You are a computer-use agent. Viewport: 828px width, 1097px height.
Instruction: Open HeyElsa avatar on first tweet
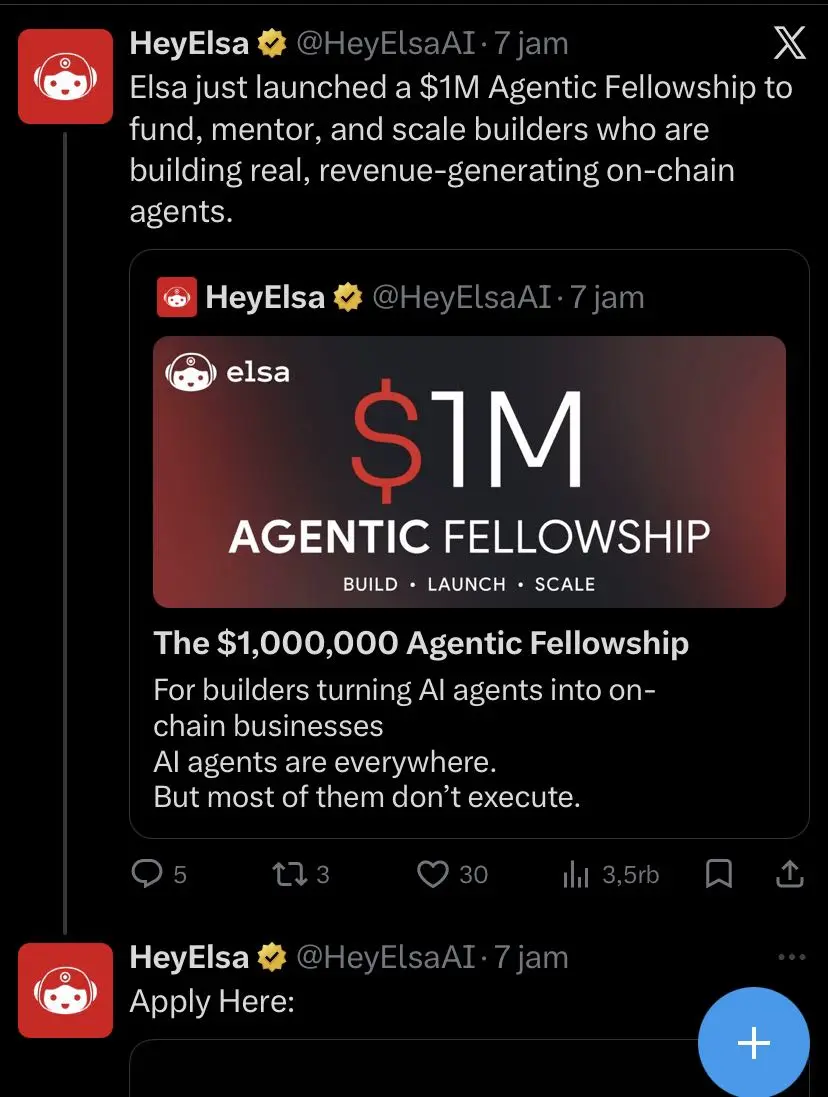pyautogui.click(x=66, y=76)
